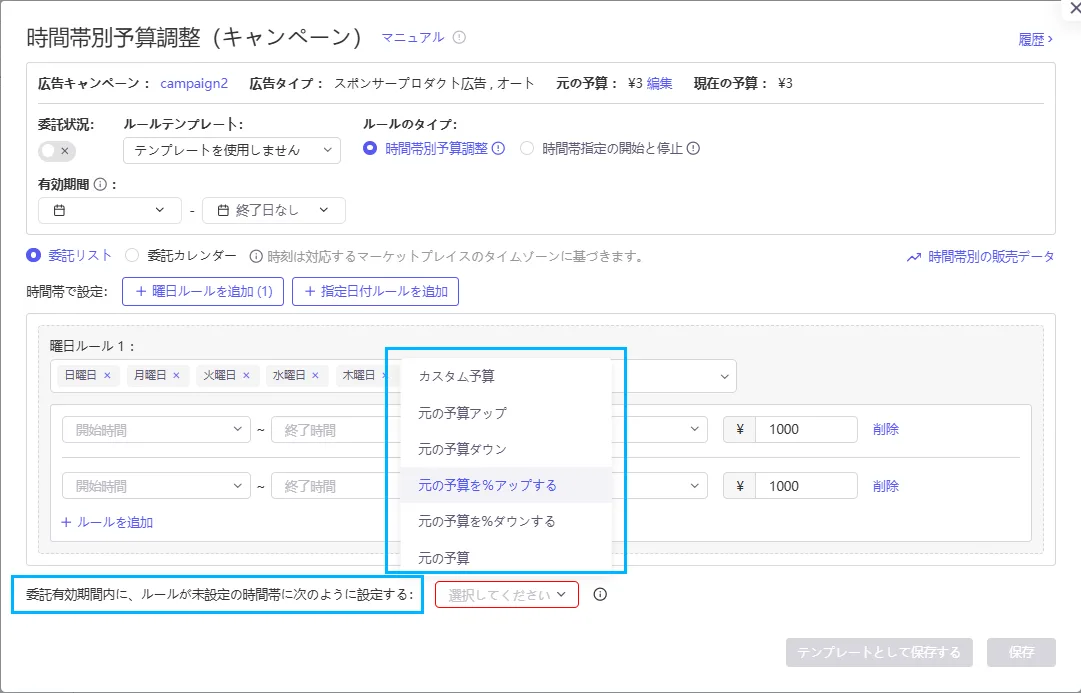Screen dimensions: 1081x693
Task: Click first row budget amount field 1000
Action: (x=807, y=430)
